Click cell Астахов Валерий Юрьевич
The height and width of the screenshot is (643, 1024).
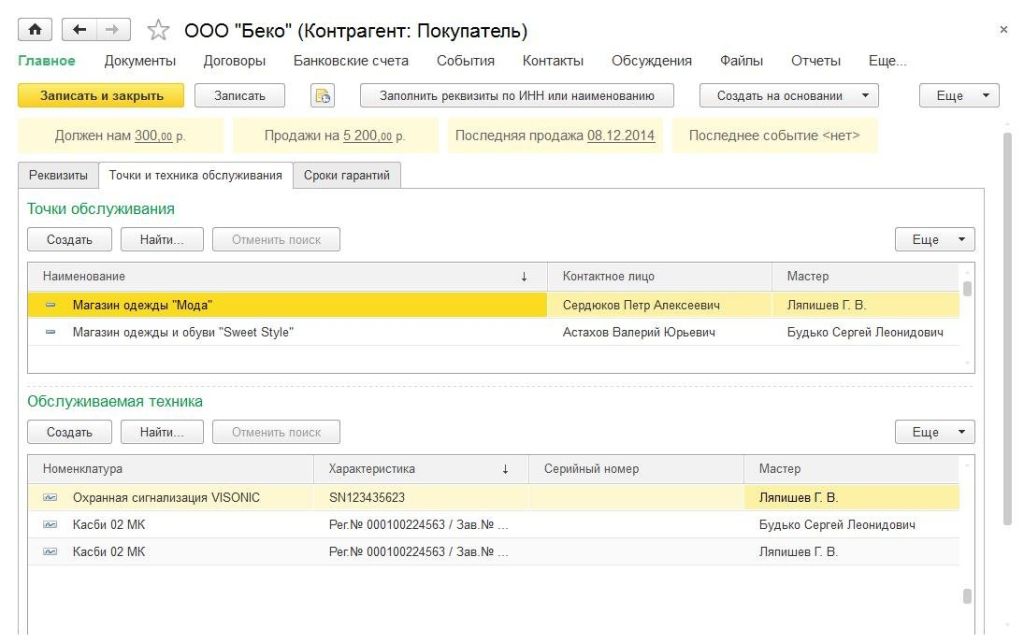[660, 332]
